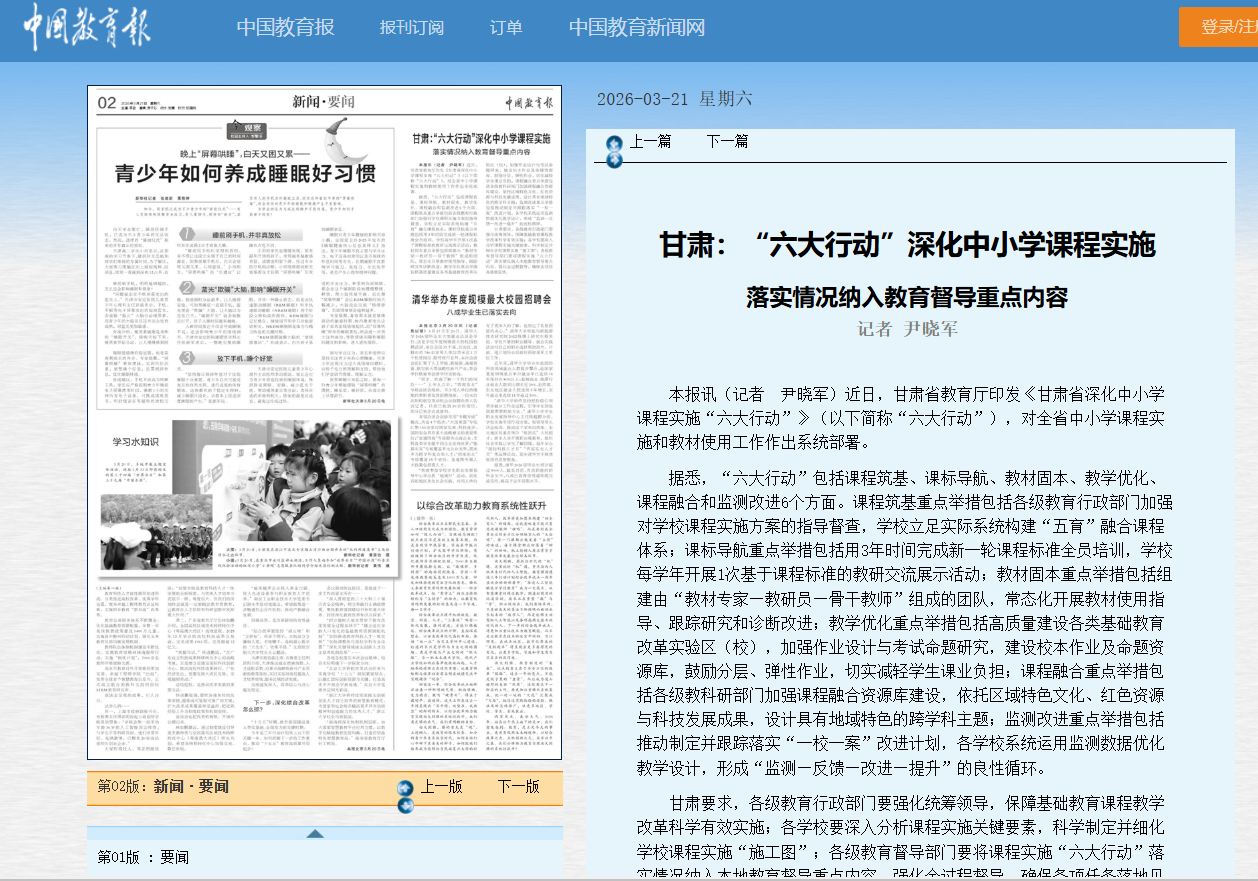The width and height of the screenshot is (1258, 881).
Task: Go to 订单 in the top navigation
Action: (506, 28)
